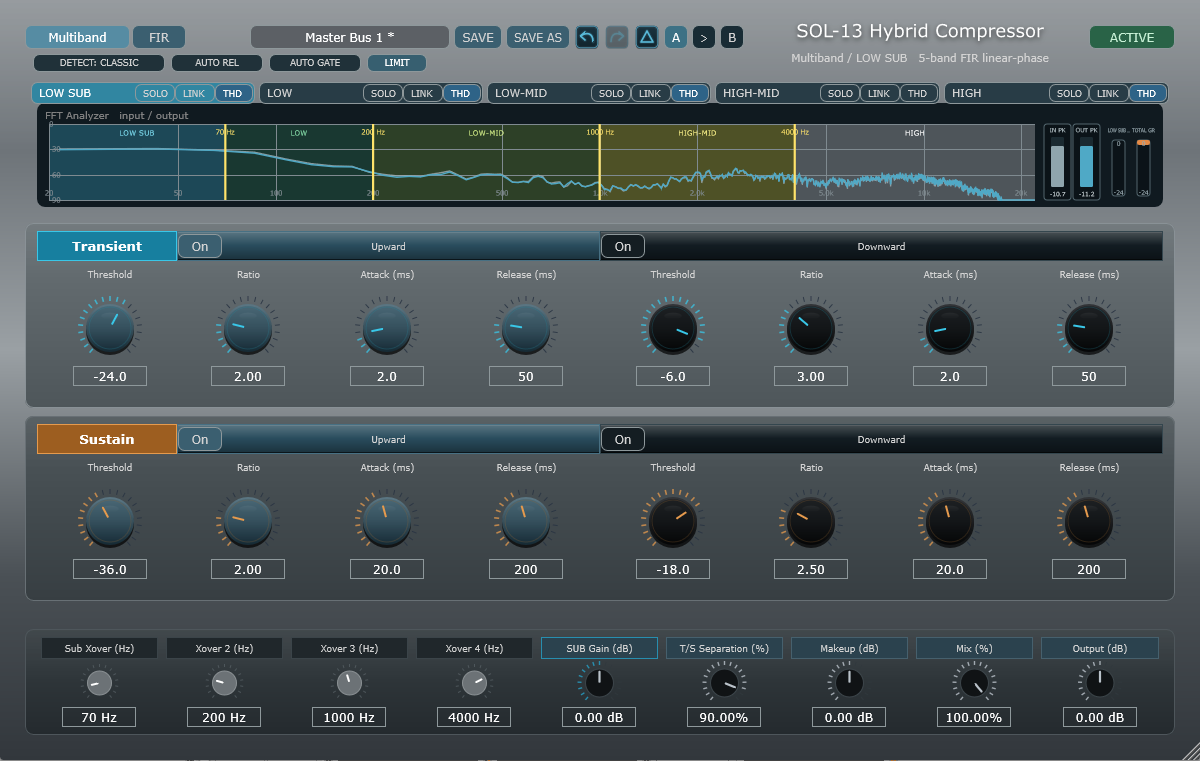Solo the LOW SUB band
This screenshot has width=1200, height=761.
click(x=155, y=93)
